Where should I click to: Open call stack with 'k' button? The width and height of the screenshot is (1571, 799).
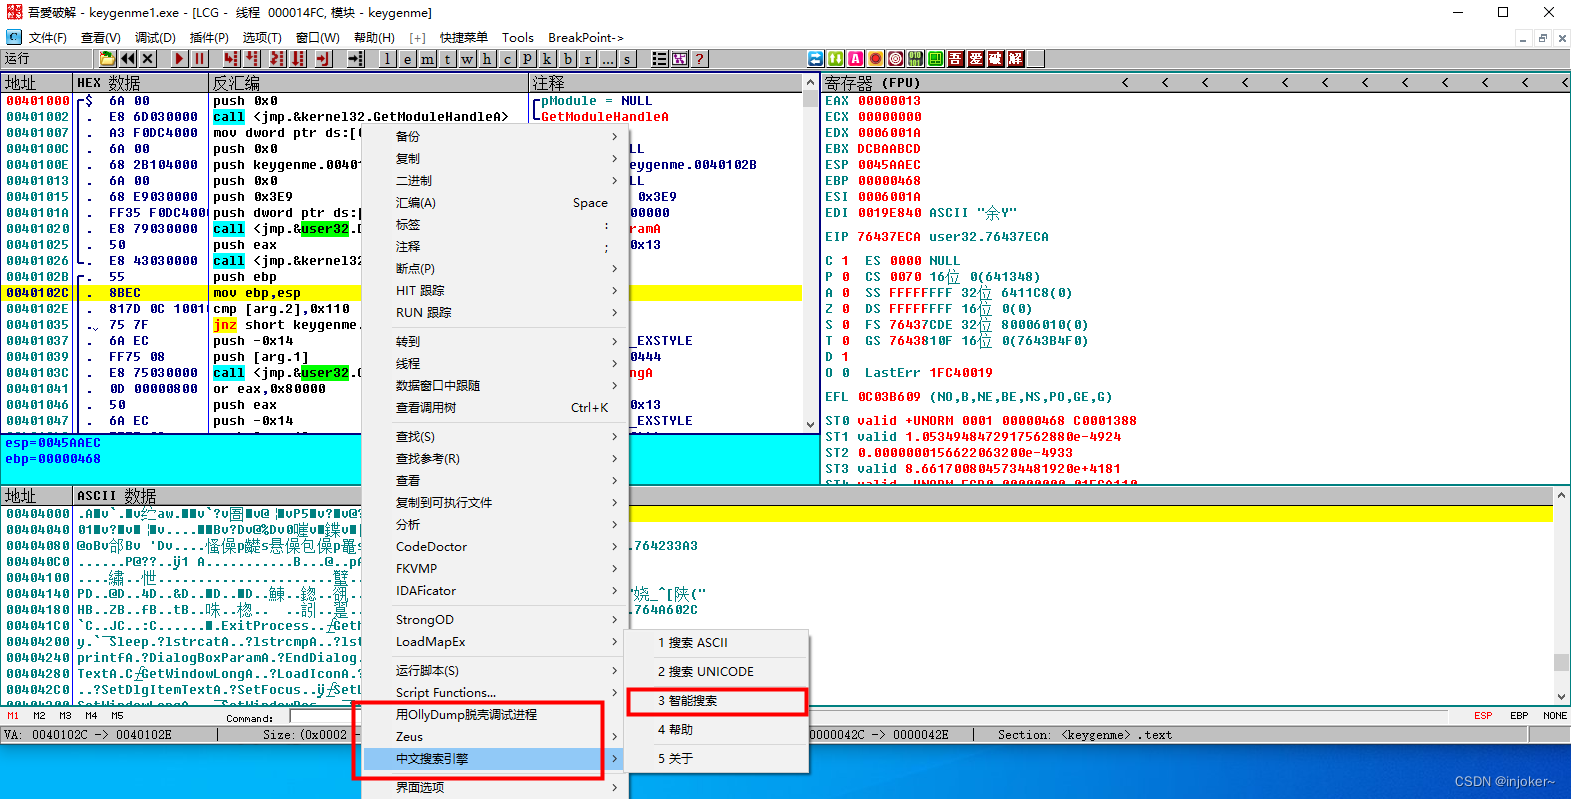click(x=547, y=59)
